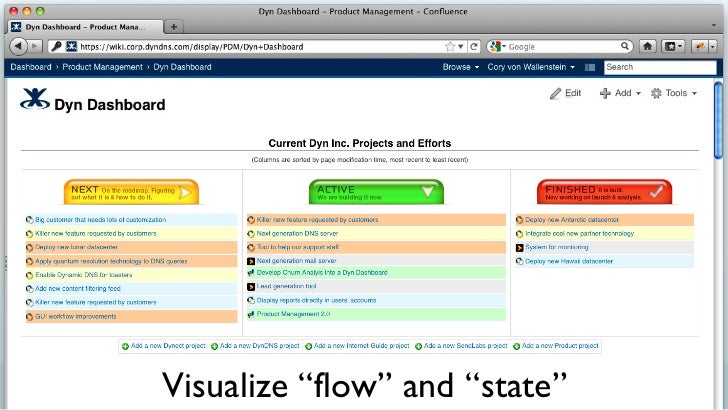728x410 pixels.
Task: Click the browser Home icon
Action: tap(647, 46)
